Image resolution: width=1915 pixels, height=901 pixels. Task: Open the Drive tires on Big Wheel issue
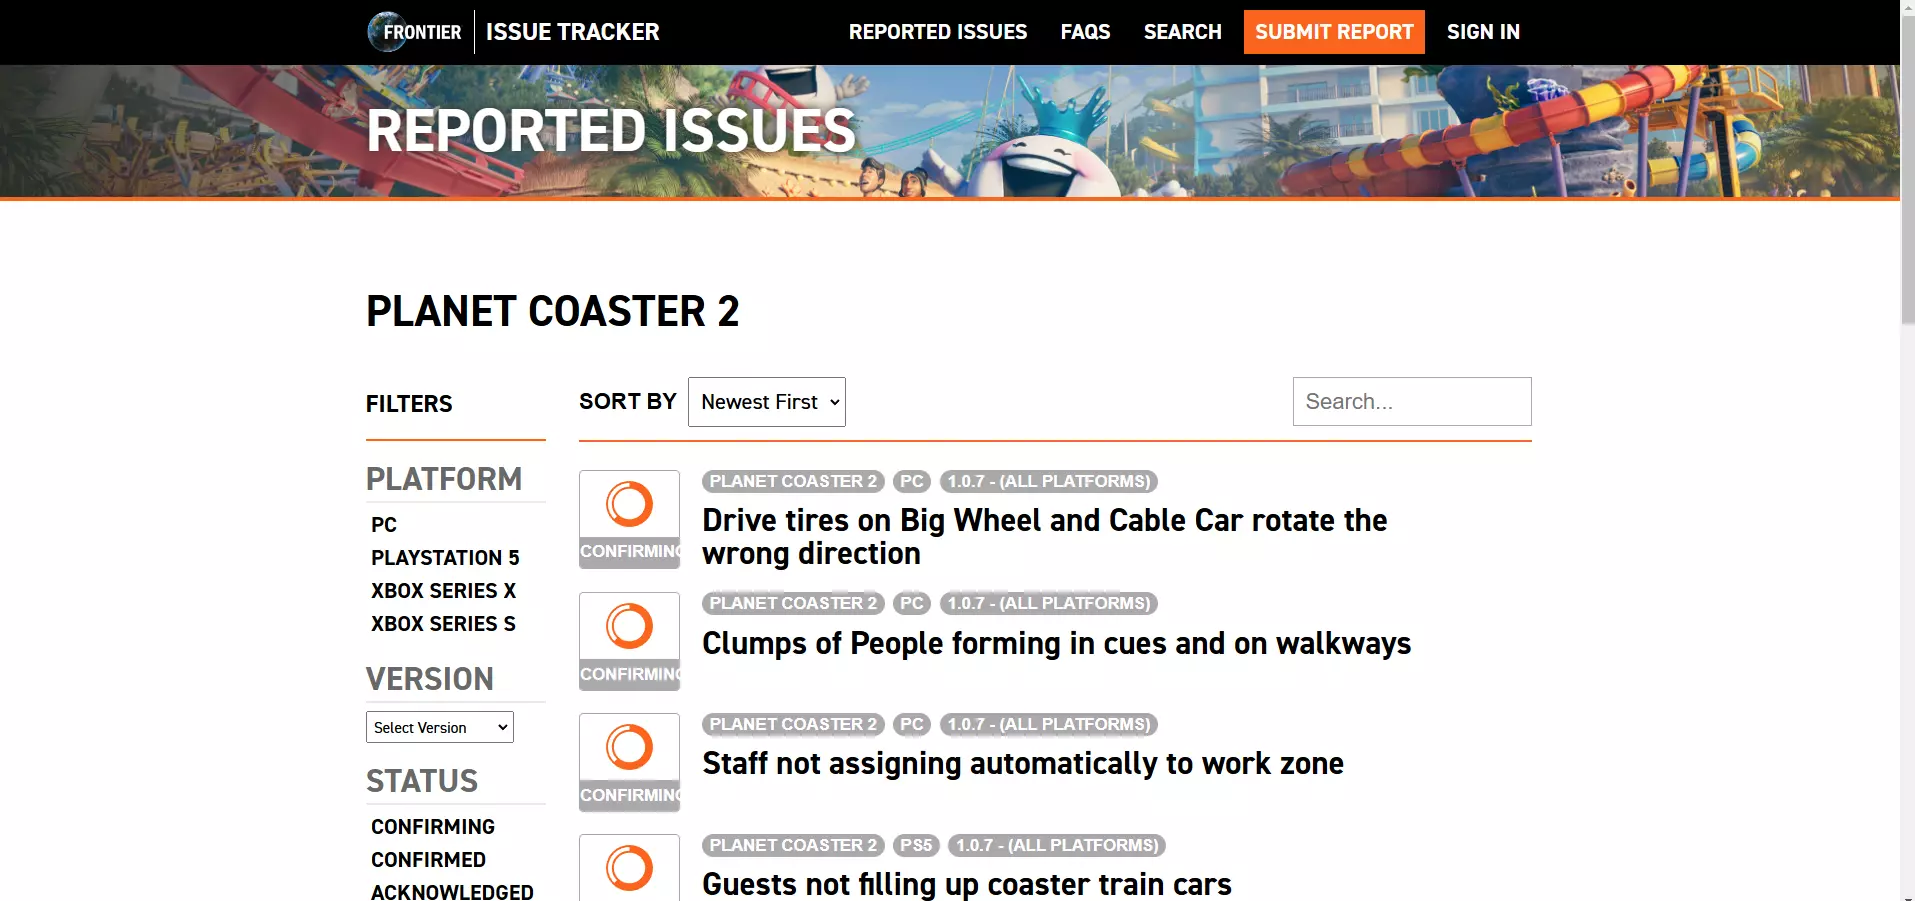1044,537
